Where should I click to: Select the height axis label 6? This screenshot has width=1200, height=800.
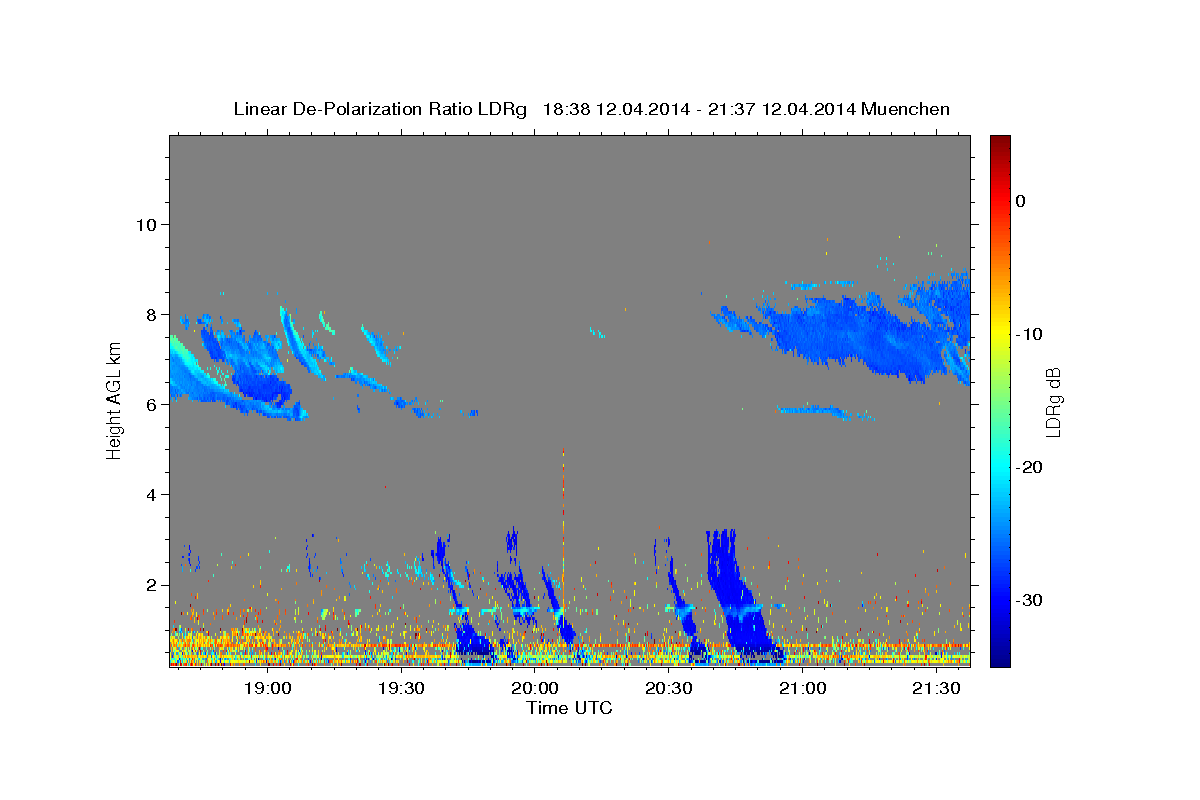pos(150,405)
